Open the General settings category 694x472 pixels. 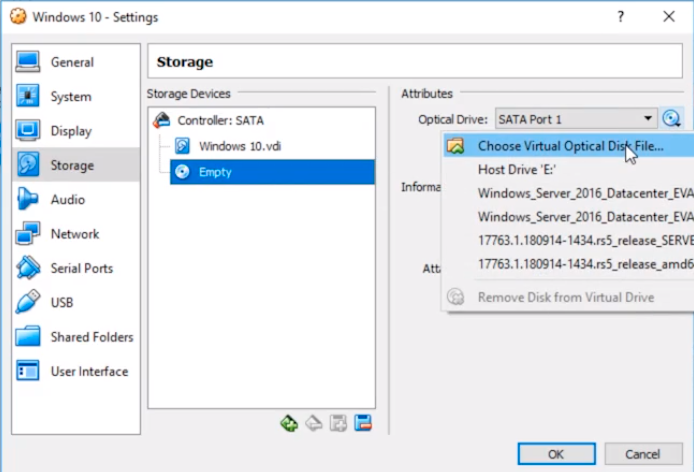[x=71, y=62]
